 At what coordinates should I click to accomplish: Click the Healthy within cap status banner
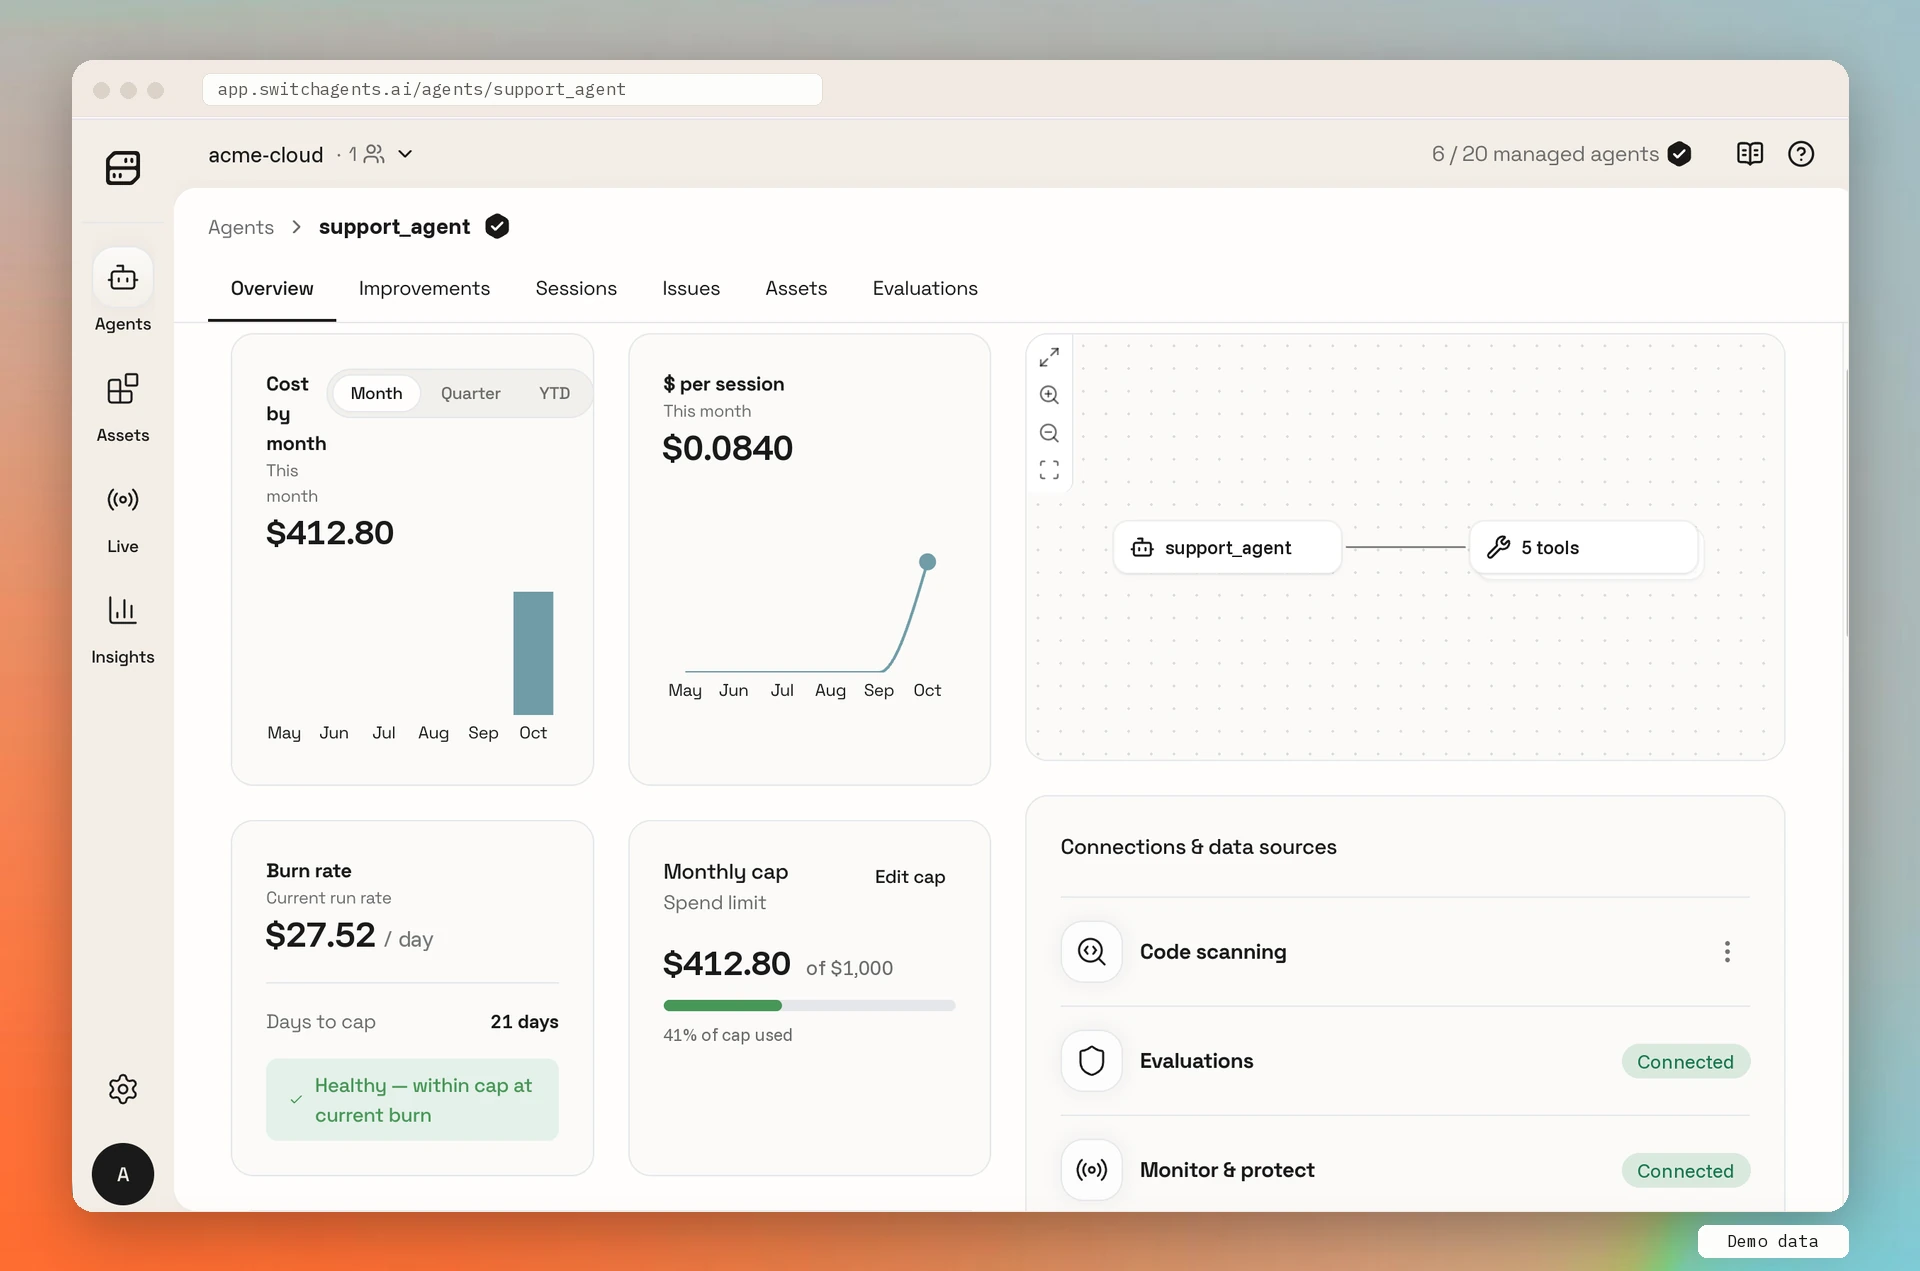[x=412, y=1100]
